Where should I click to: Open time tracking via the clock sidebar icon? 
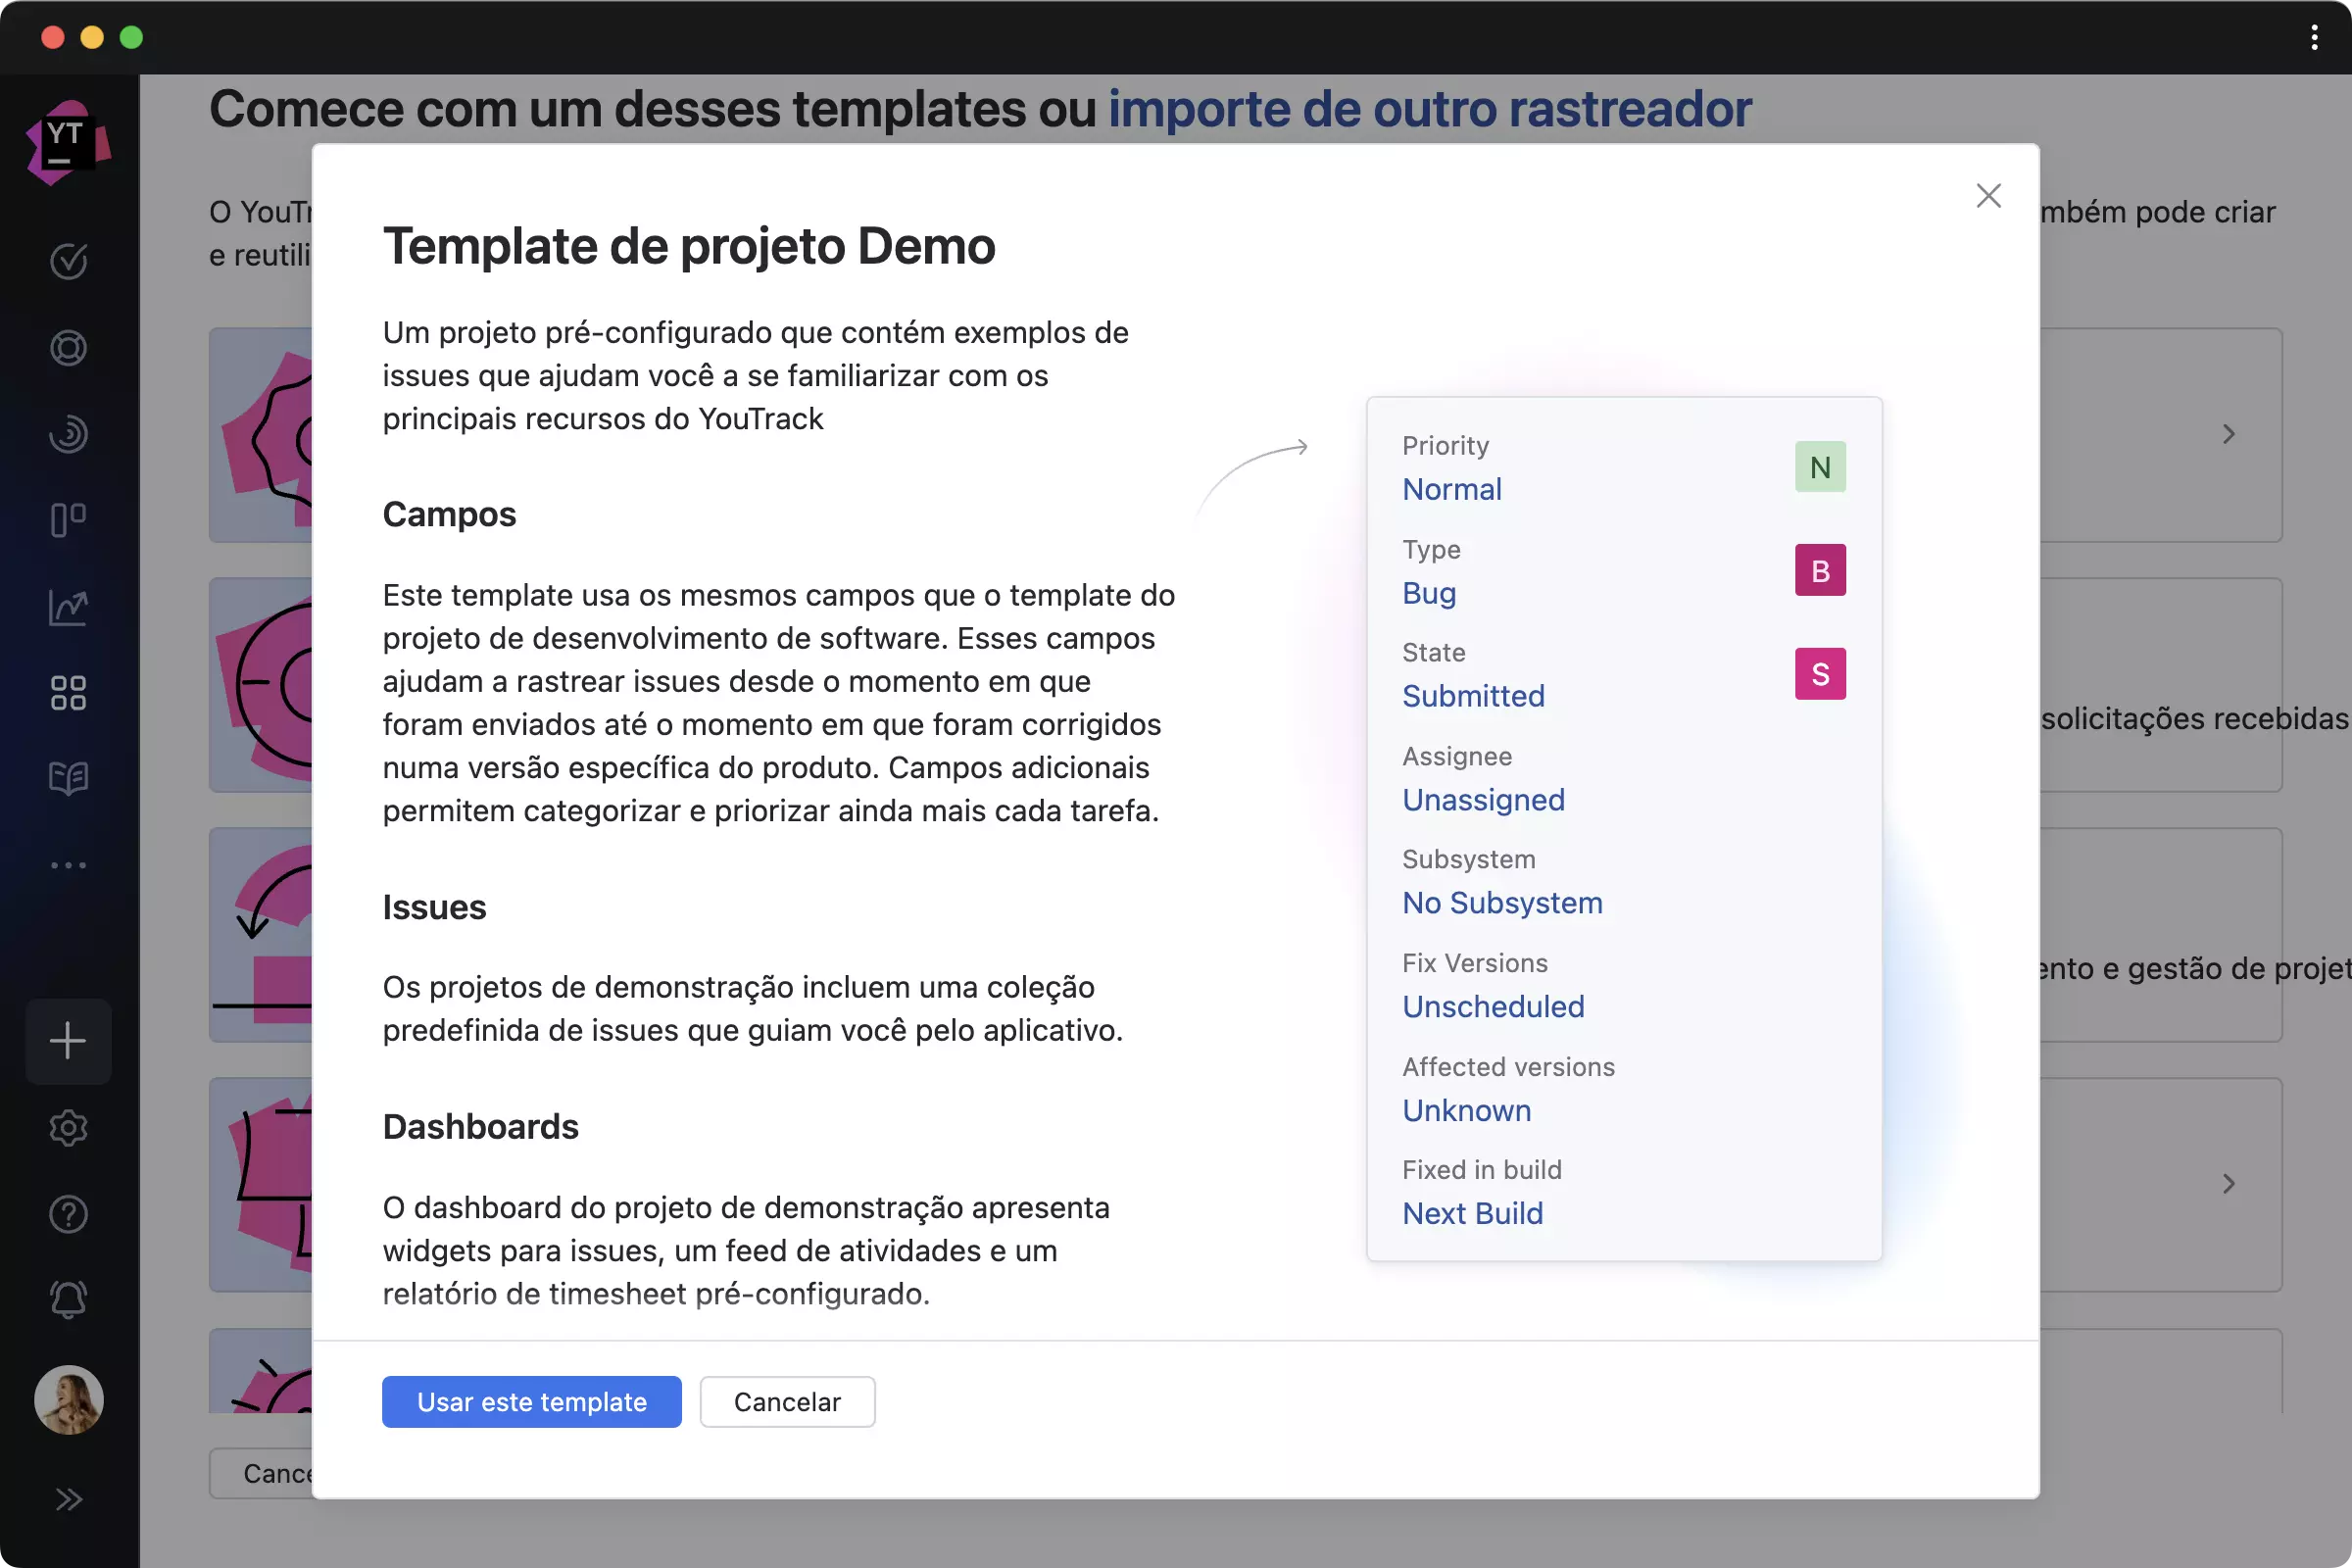(68, 434)
